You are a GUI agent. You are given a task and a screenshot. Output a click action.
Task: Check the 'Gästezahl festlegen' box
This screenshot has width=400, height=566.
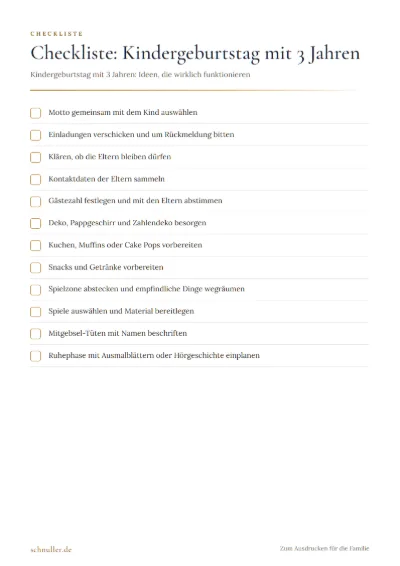click(35, 201)
